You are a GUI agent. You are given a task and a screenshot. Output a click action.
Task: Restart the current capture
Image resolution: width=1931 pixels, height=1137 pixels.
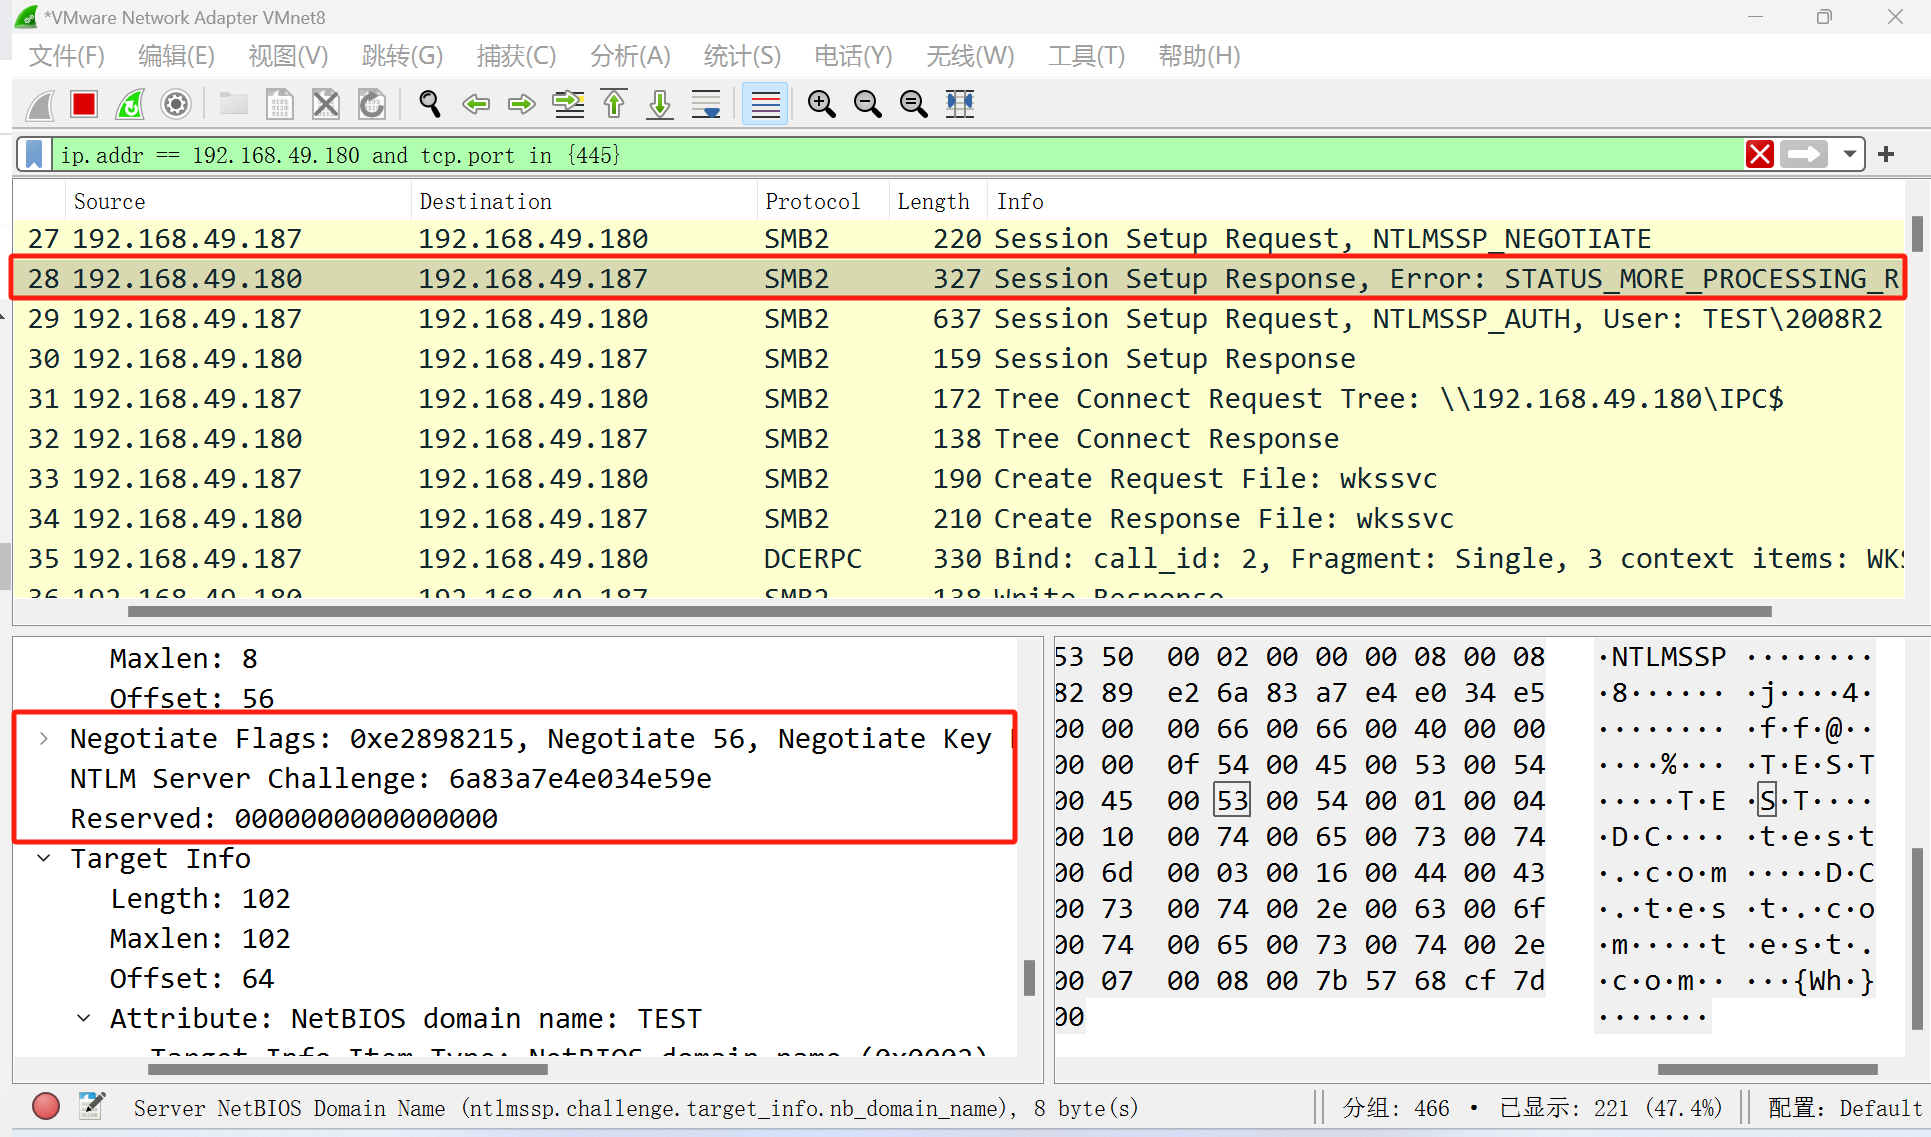(x=130, y=104)
